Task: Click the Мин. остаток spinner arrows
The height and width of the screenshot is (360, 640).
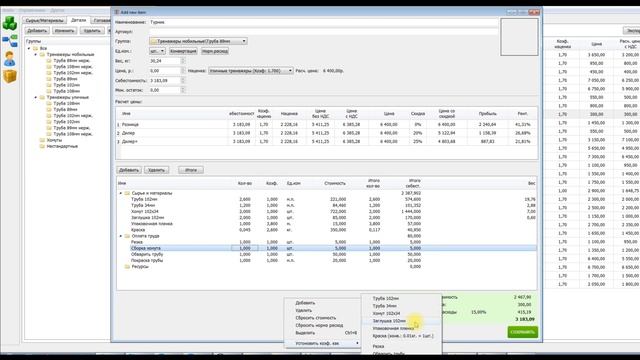Action: [183, 90]
